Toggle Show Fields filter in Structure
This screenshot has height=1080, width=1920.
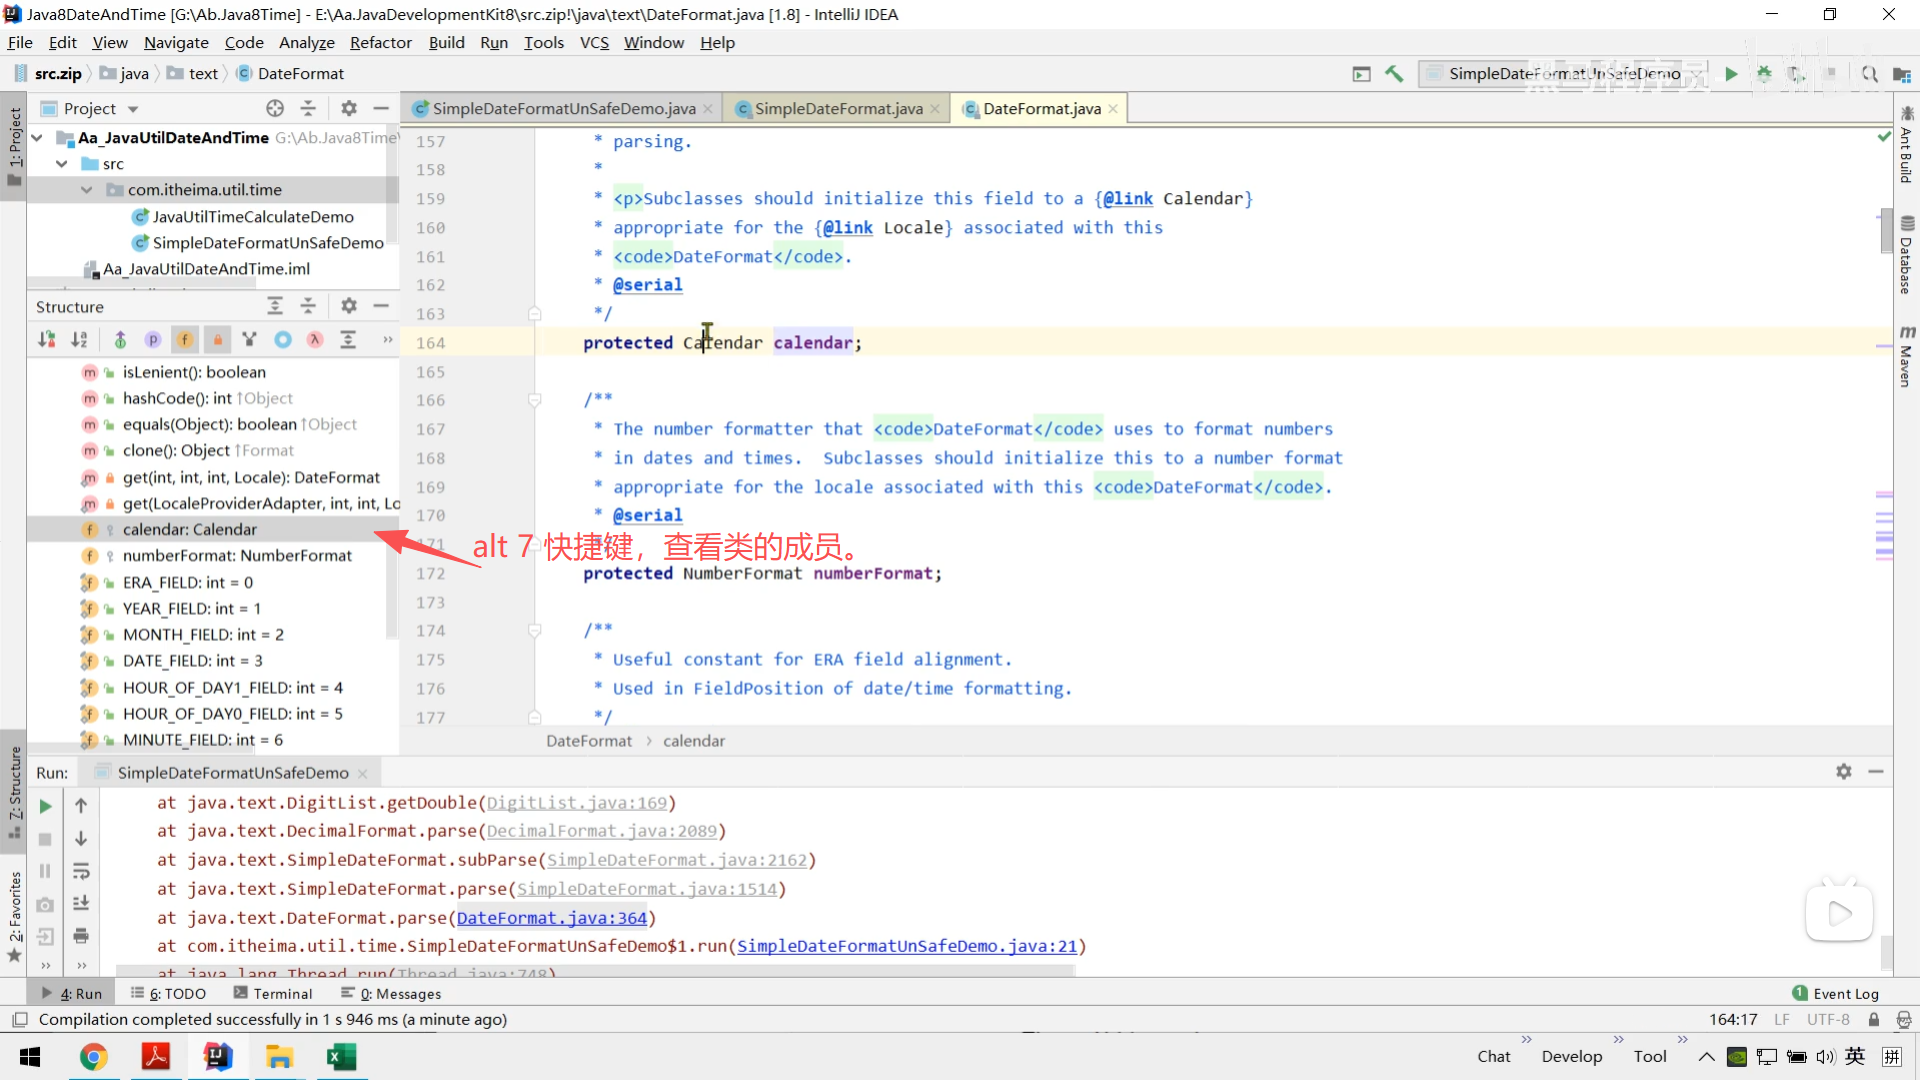pos(185,340)
